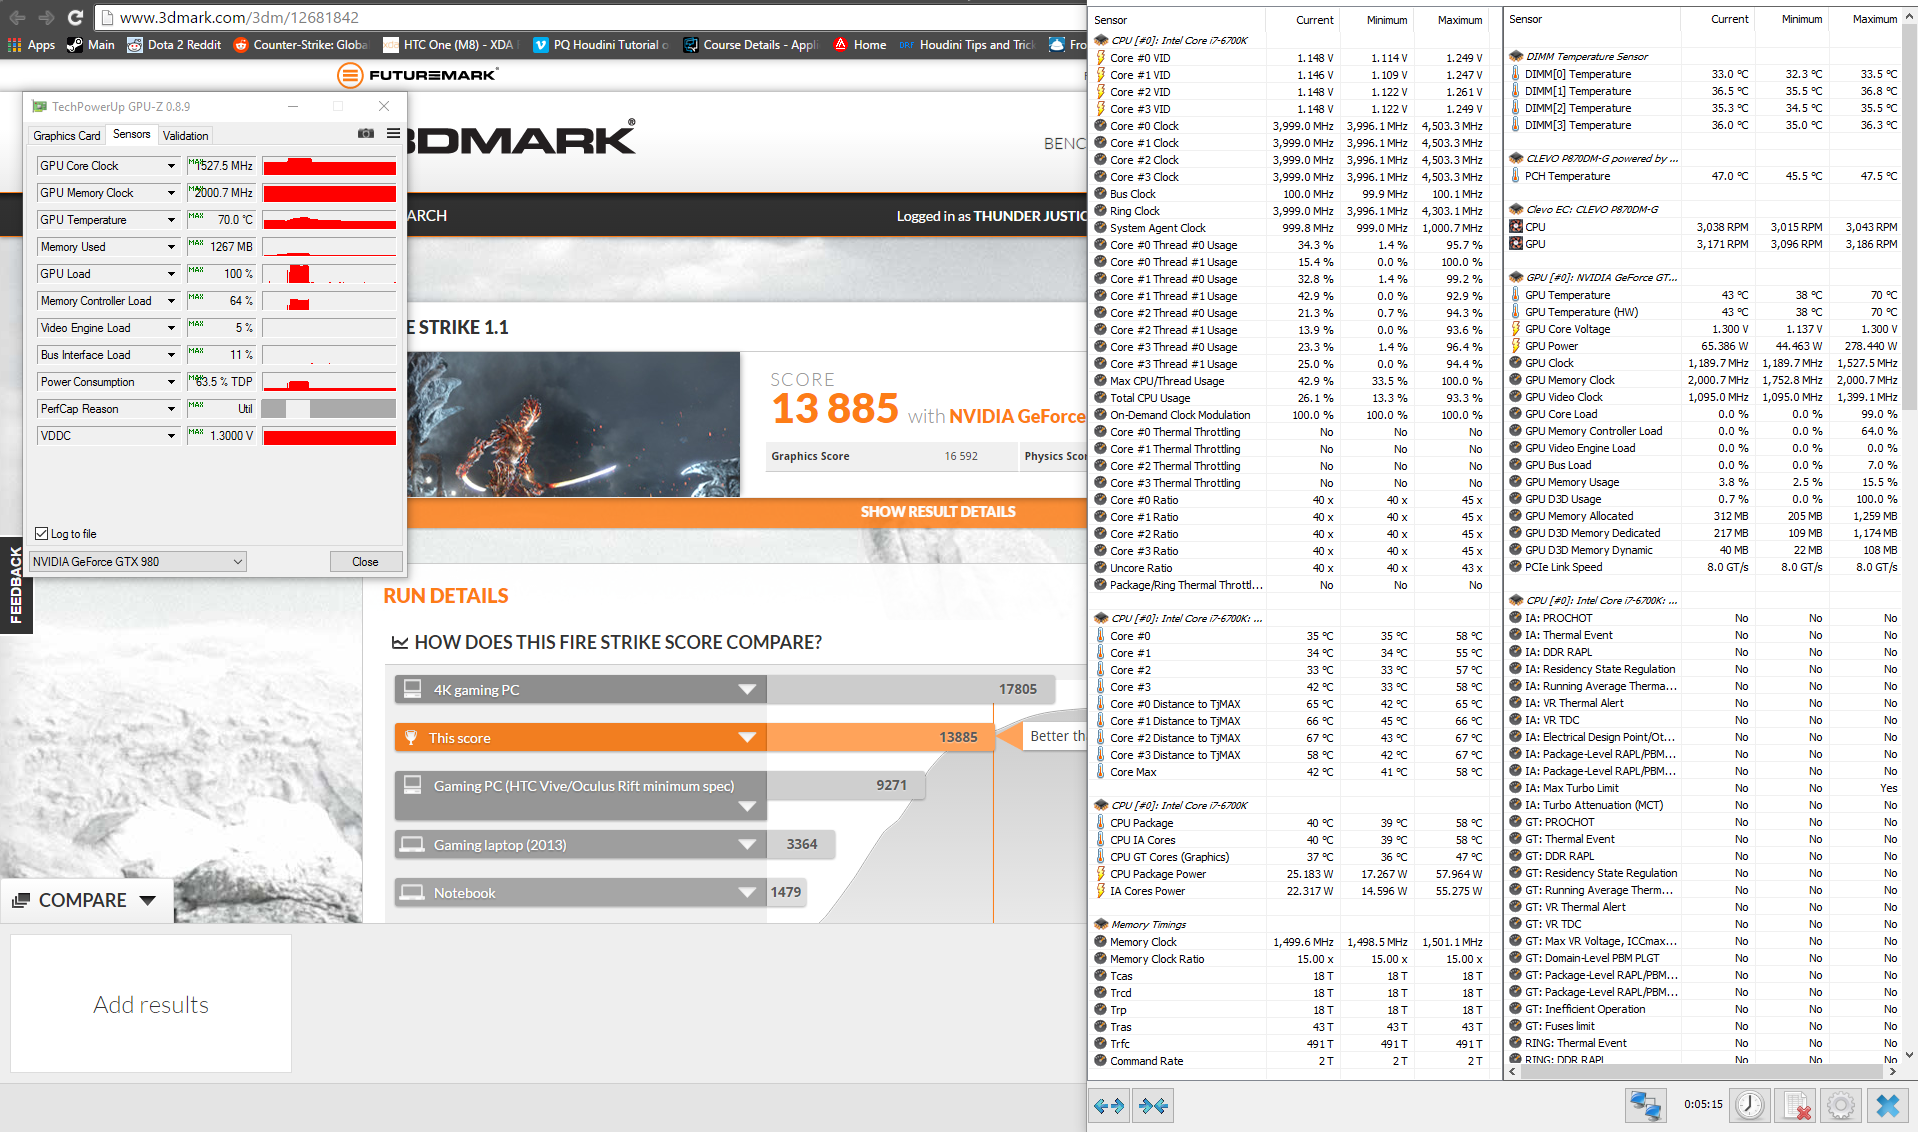Screen dimensions: 1918x1132
Task: Switch to the Validation tab
Action: [186, 136]
